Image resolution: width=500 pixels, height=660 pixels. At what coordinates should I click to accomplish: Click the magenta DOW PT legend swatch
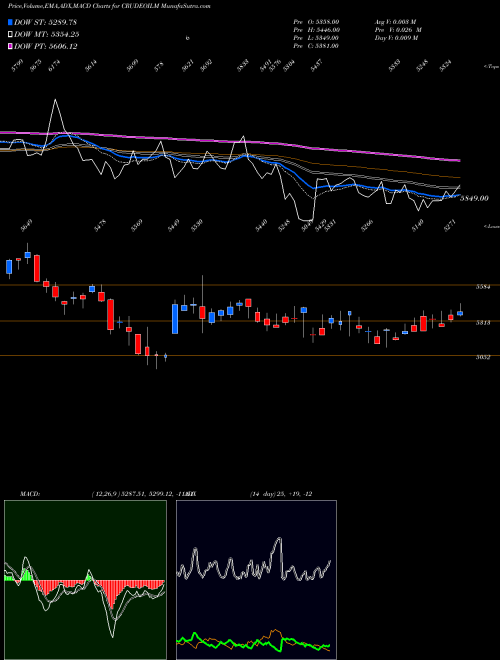point(10,47)
